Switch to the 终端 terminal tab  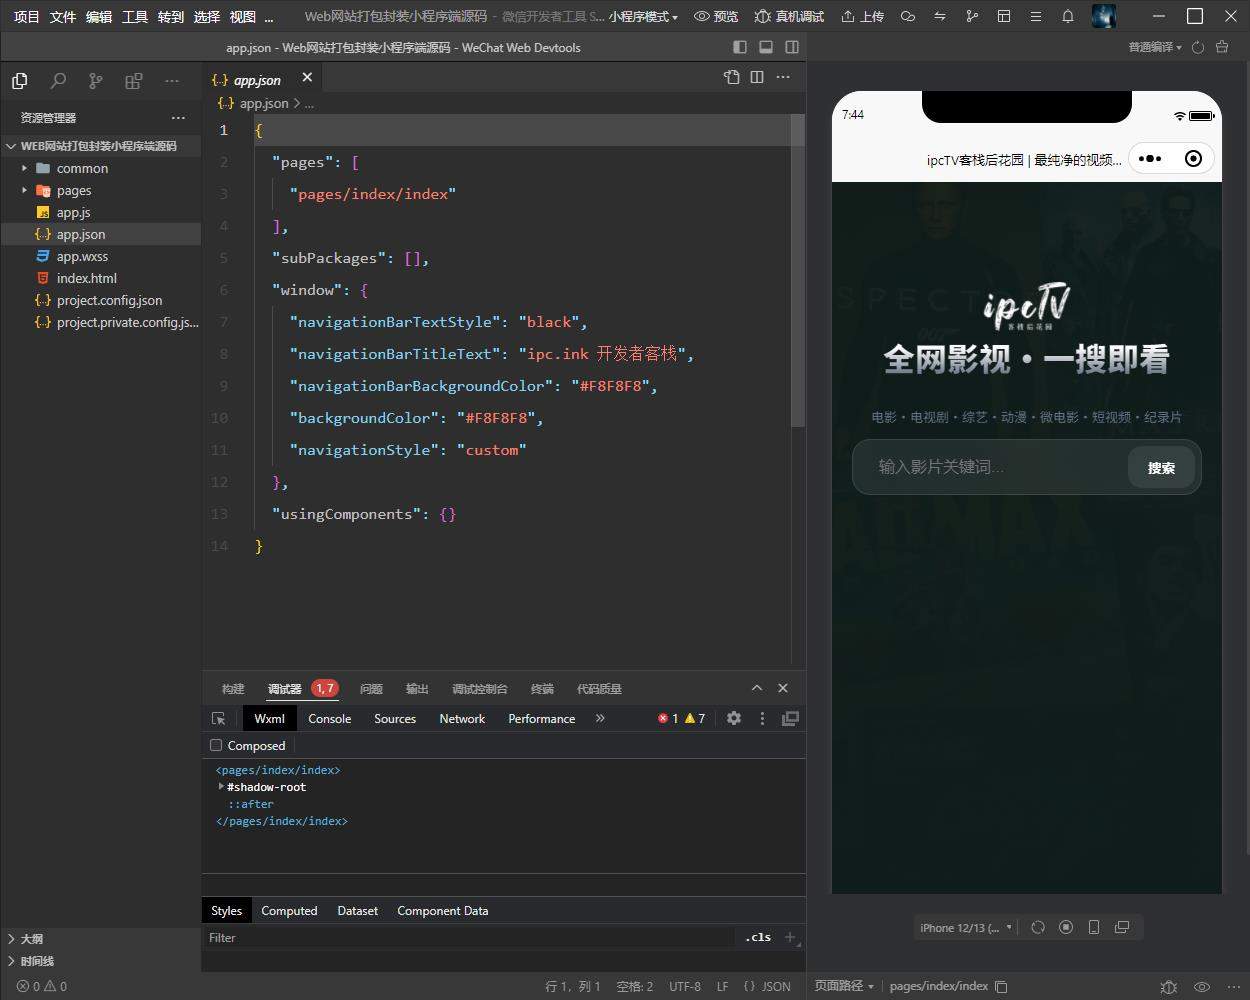click(542, 689)
